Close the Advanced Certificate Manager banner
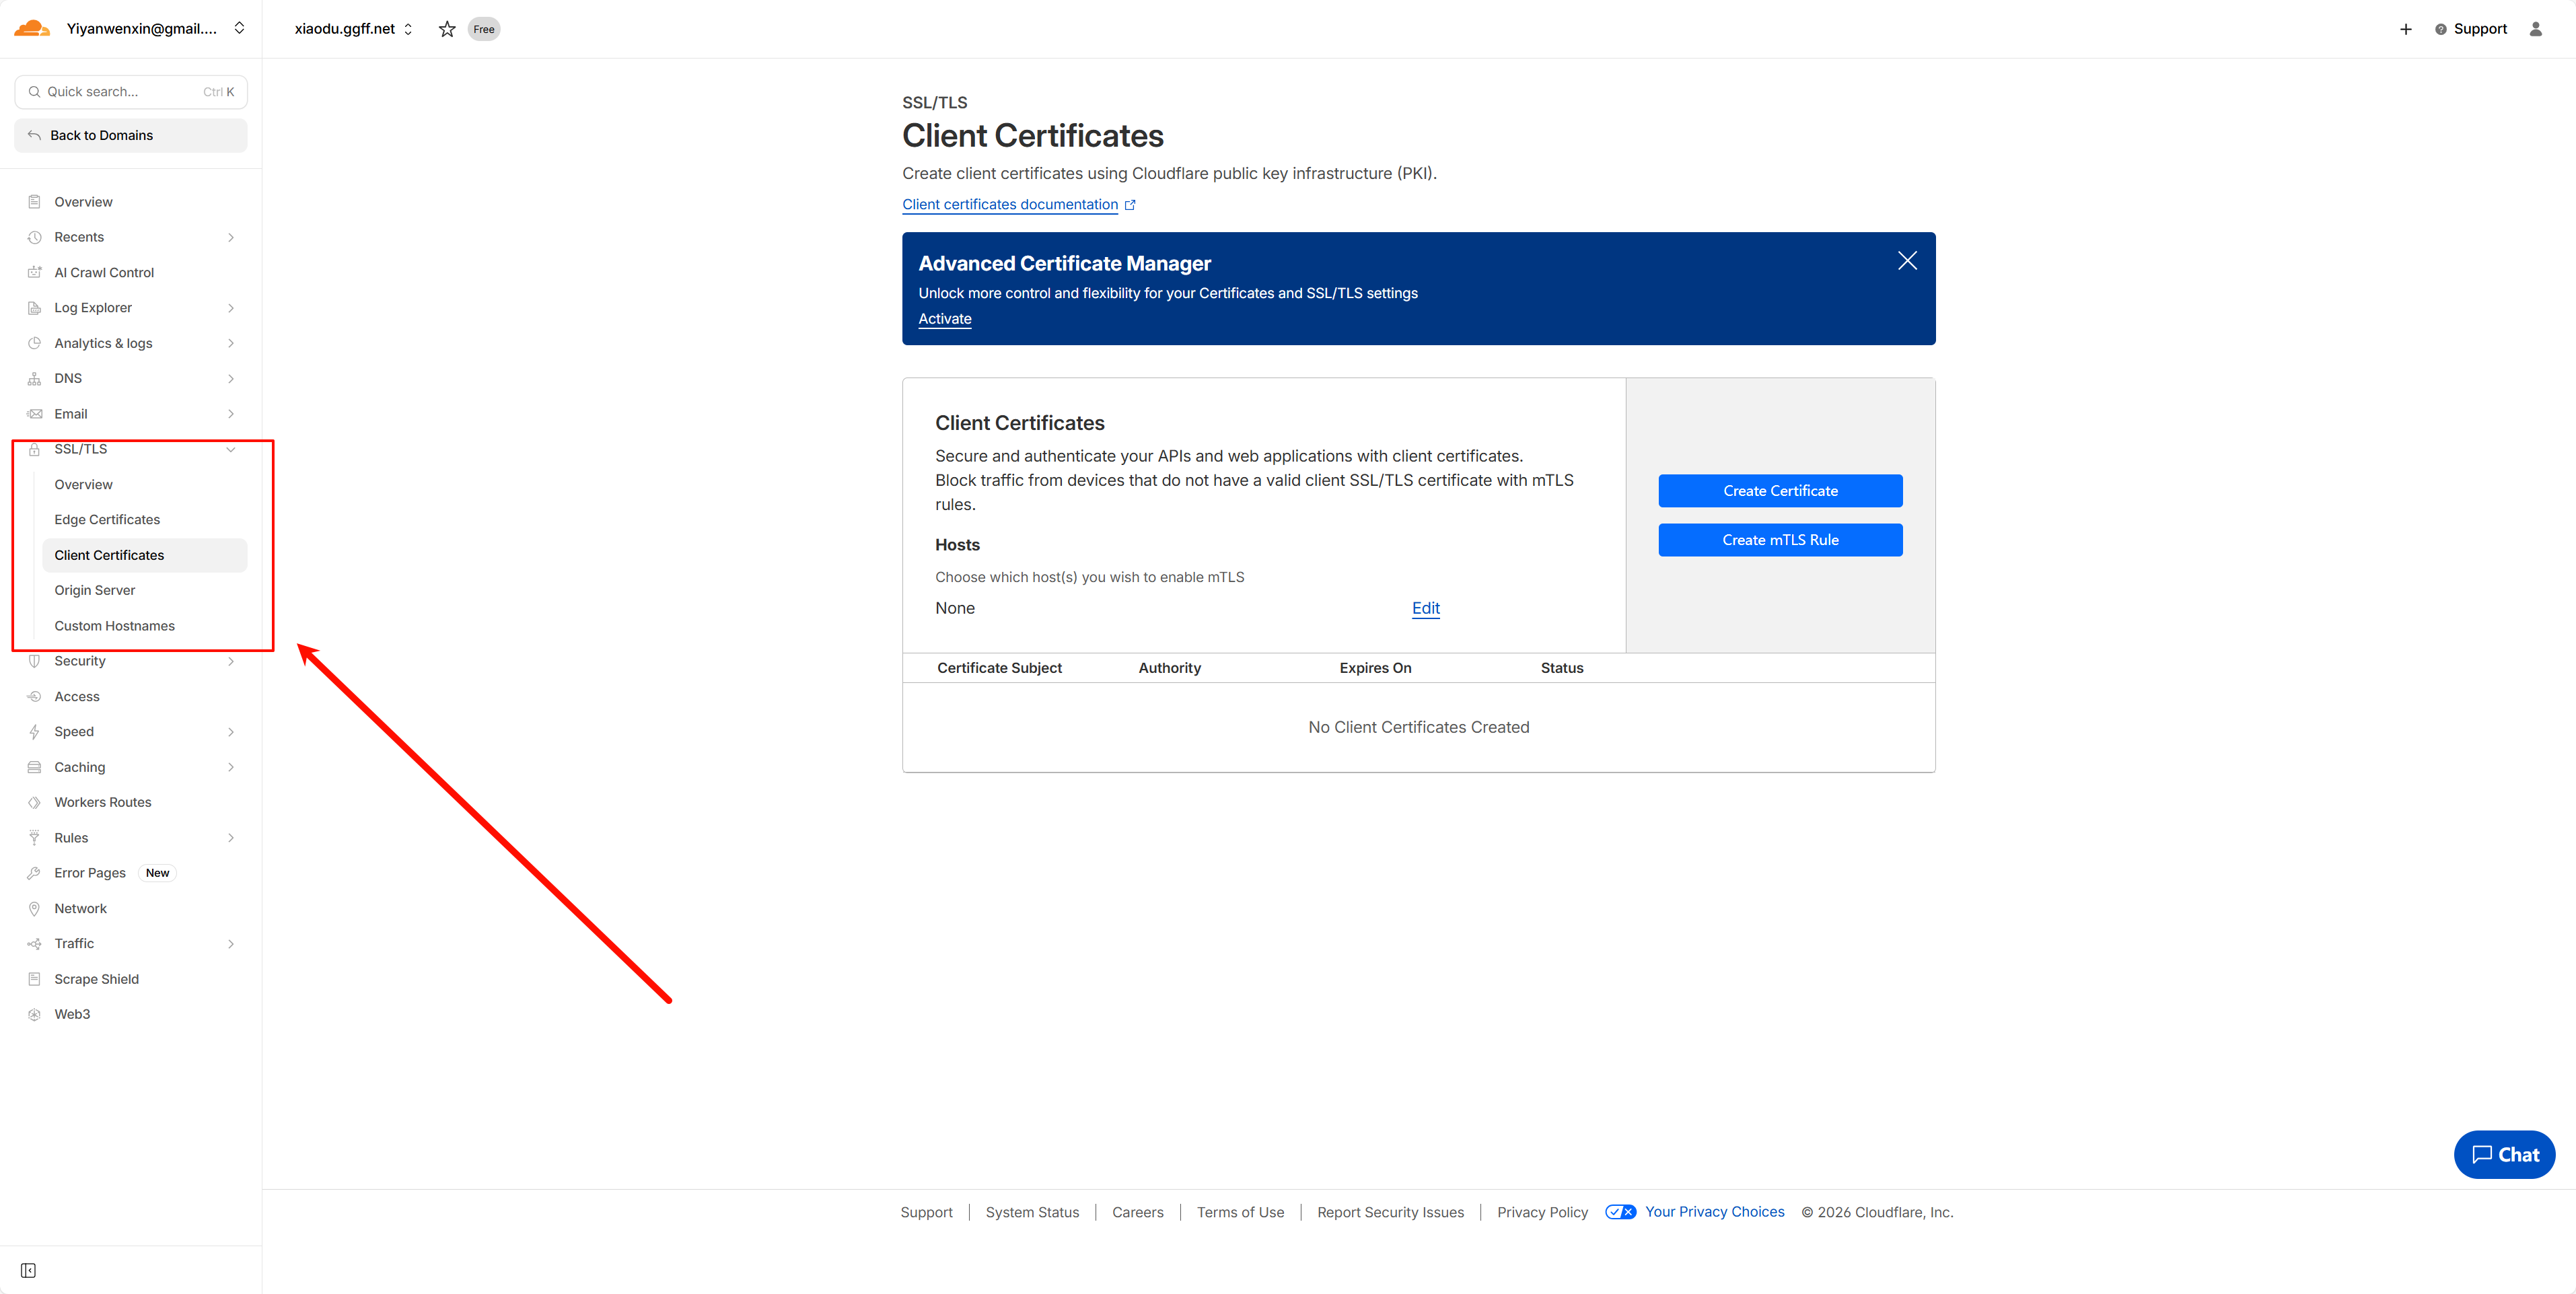 coord(1907,261)
